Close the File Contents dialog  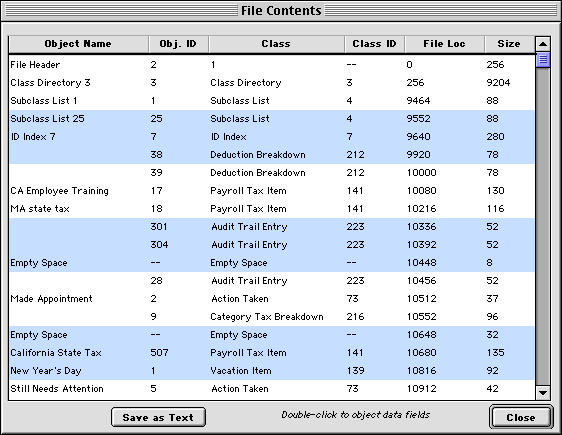pyautogui.click(x=520, y=417)
